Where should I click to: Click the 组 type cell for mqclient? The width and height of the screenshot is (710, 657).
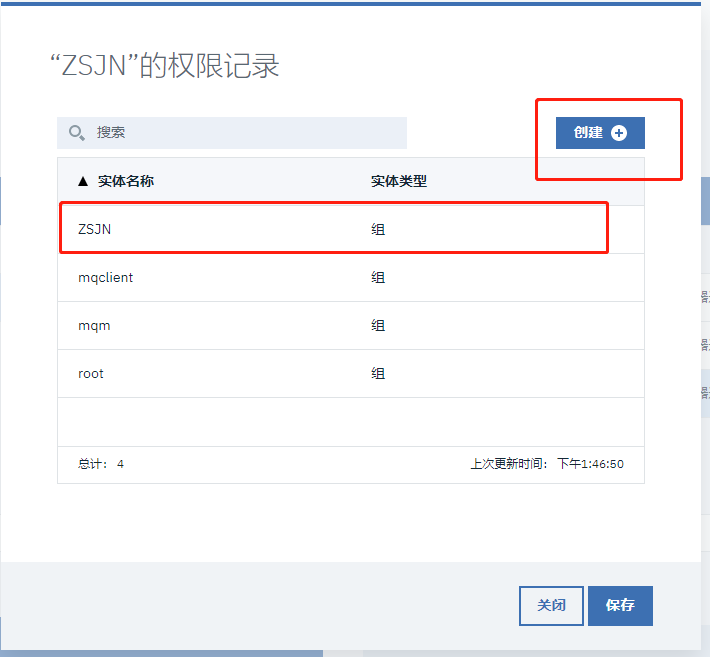pyautogui.click(x=378, y=277)
